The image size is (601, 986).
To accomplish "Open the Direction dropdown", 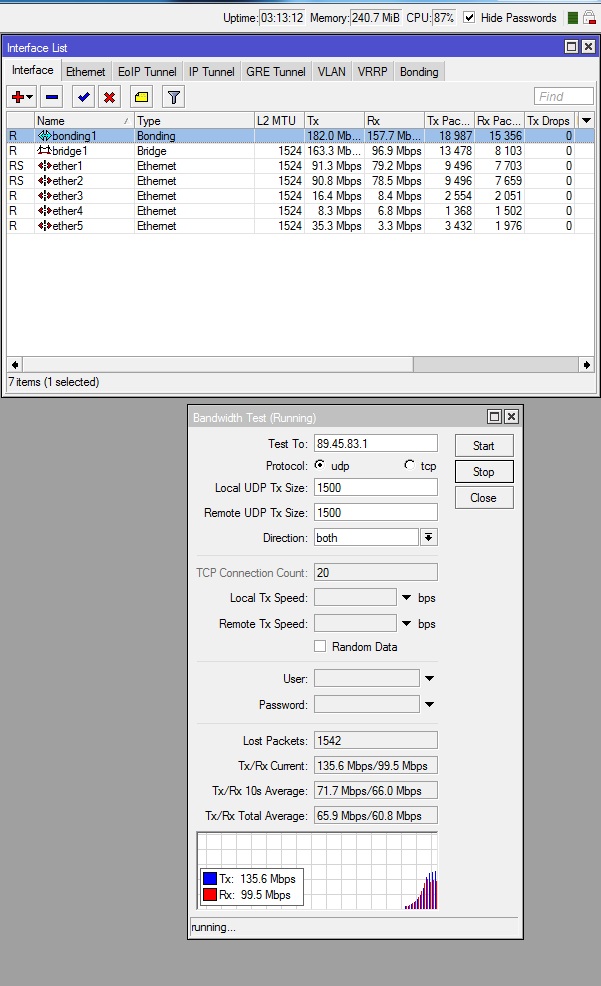I will [429, 537].
